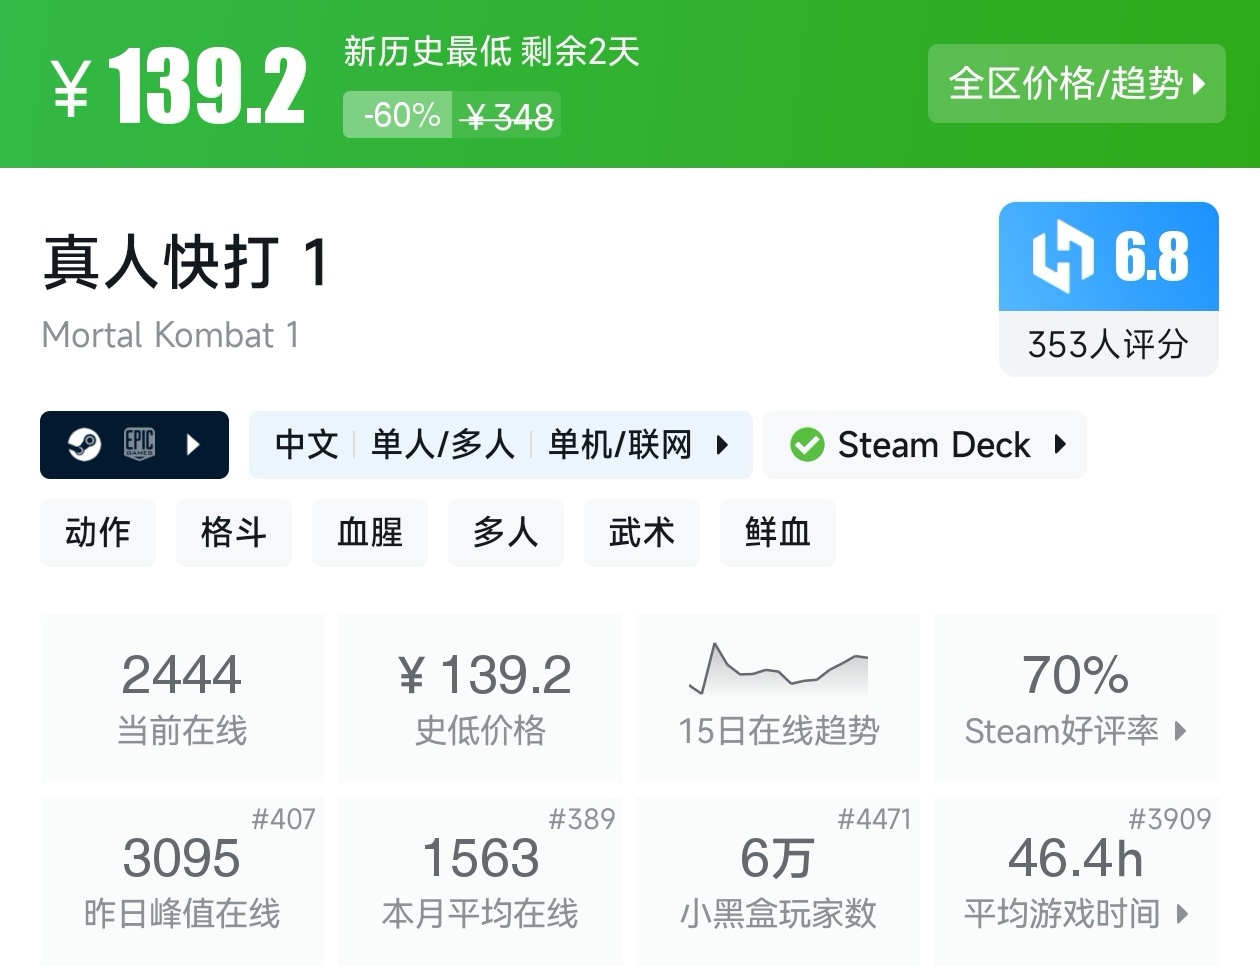The image size is (1260, 977).
Task: Select the 多人 tag
Action: pyautogui.click(x=506, y=532)
